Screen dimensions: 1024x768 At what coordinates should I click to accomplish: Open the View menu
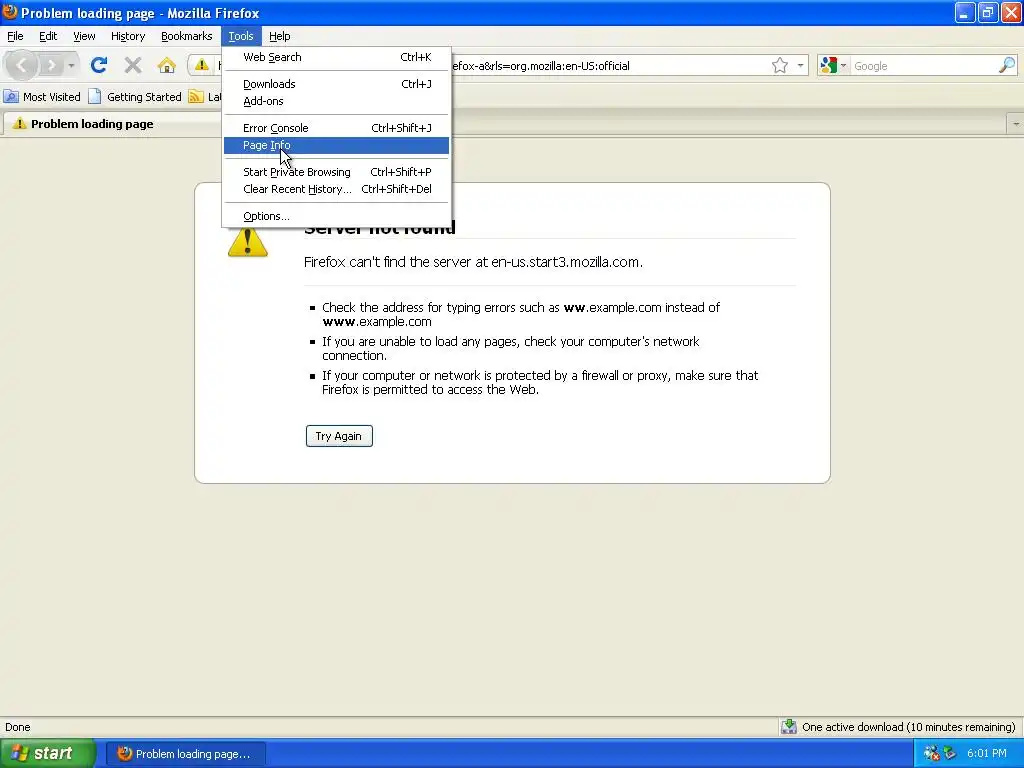(x=84, y=36)
